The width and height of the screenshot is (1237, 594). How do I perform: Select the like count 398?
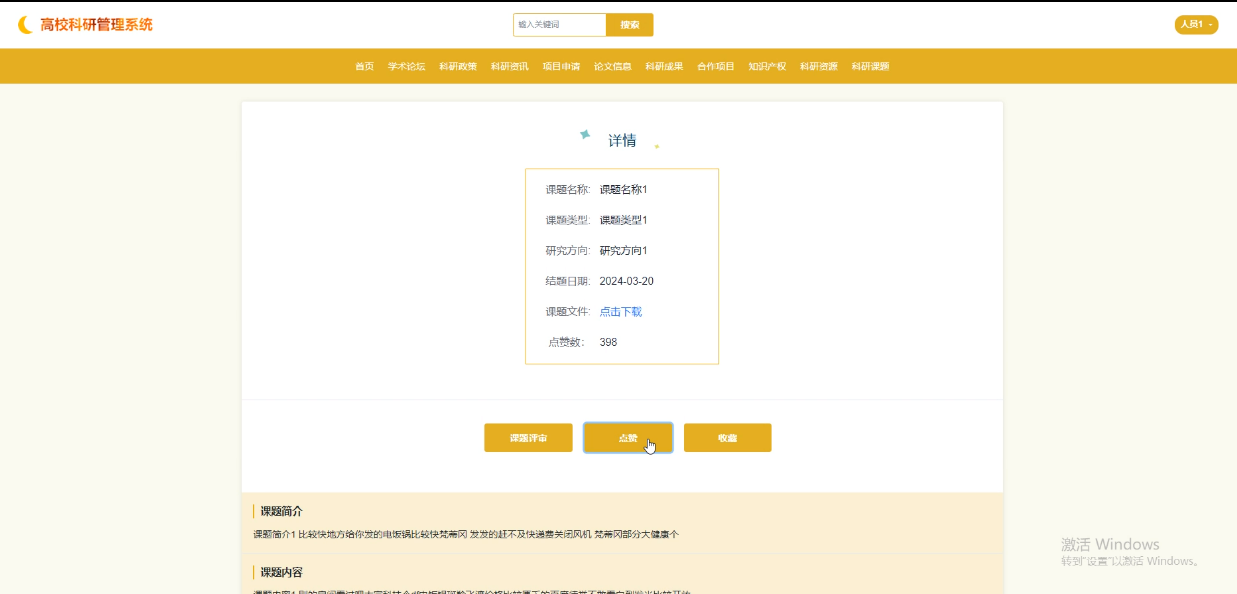coord(608,342)
